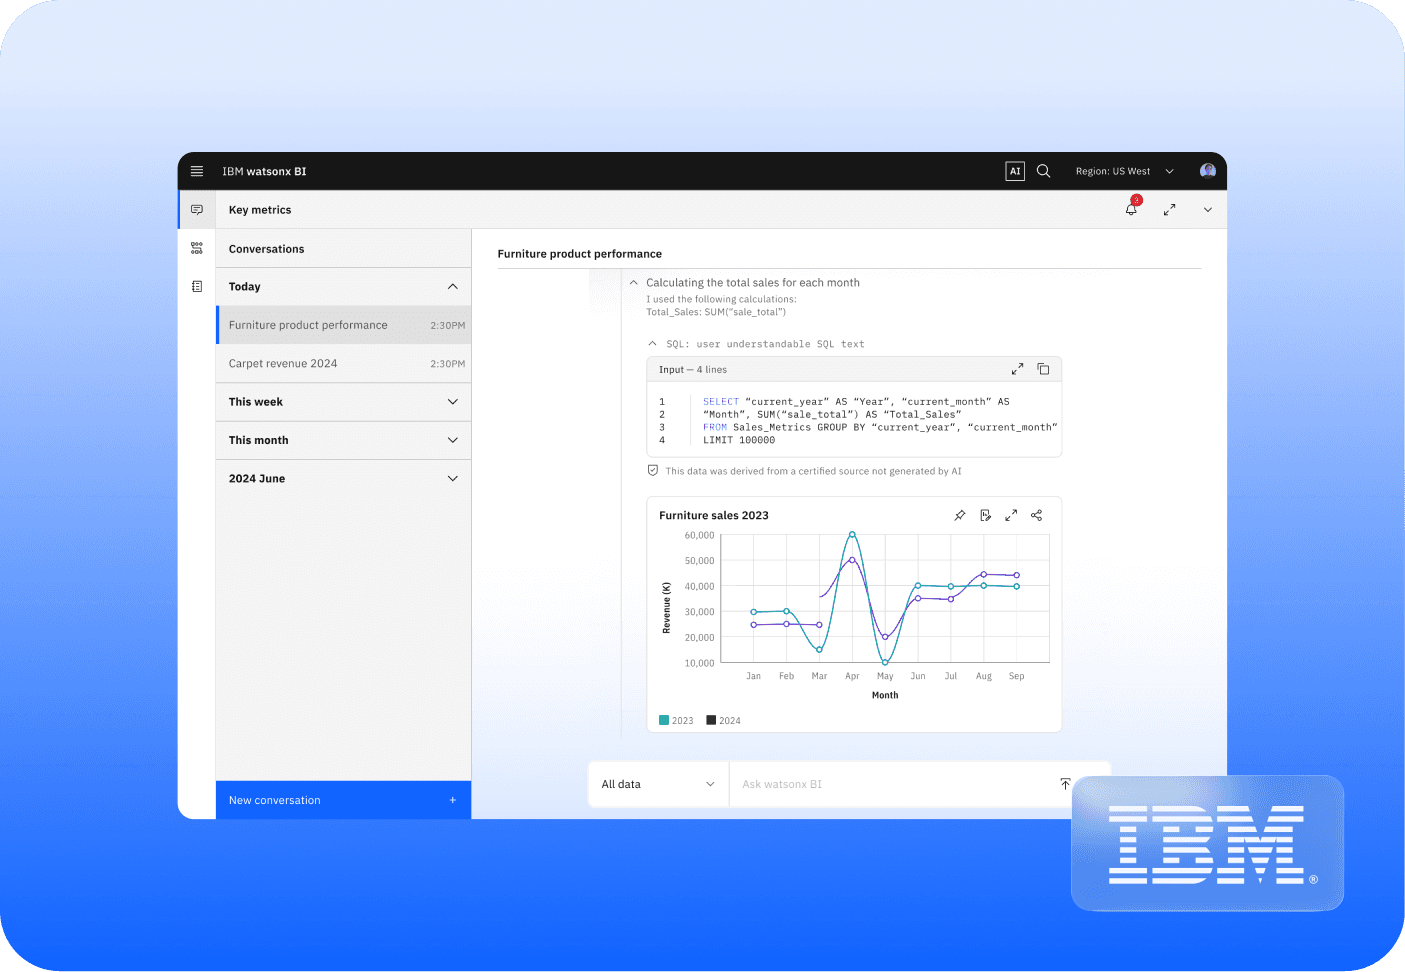1405x972 pixels.
Task: Expand the SQL input code block
Action: 1017,369
